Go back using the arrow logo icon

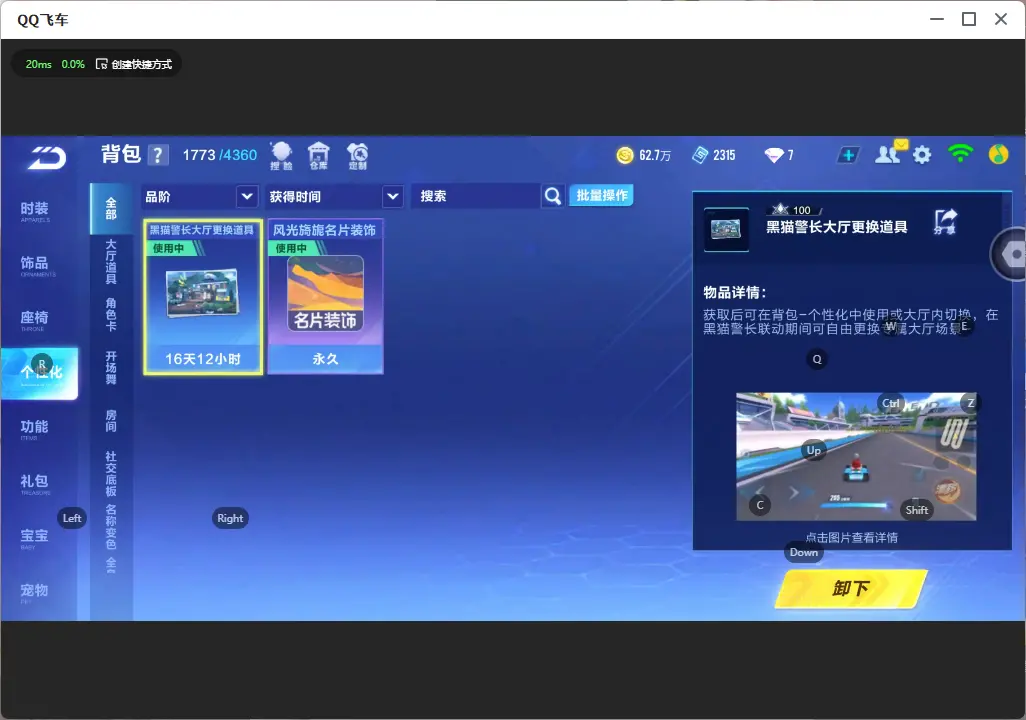tap(46, 158)
